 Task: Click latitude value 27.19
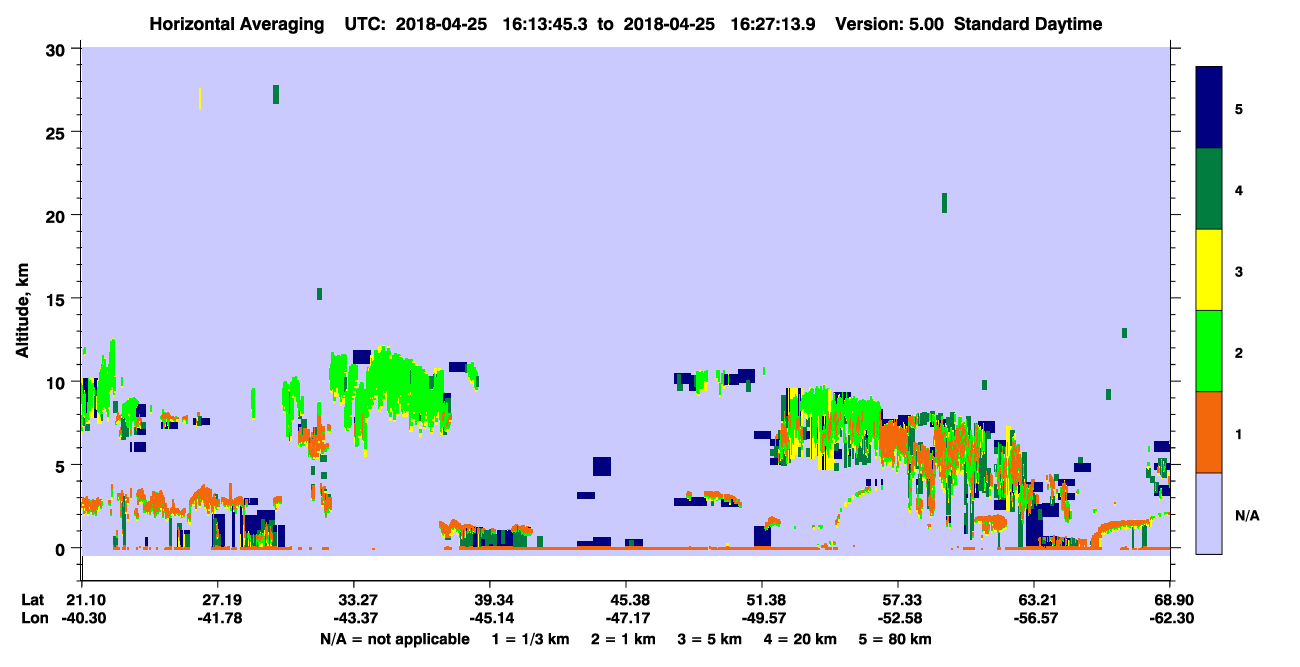click(x=217, y=600)
